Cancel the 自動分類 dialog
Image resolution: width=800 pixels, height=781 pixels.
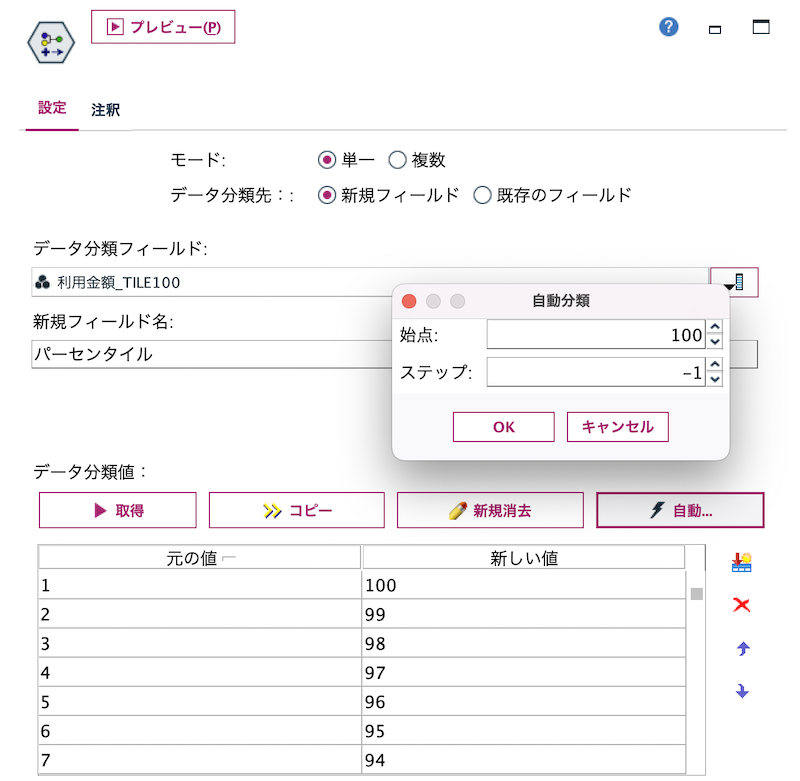617,426
